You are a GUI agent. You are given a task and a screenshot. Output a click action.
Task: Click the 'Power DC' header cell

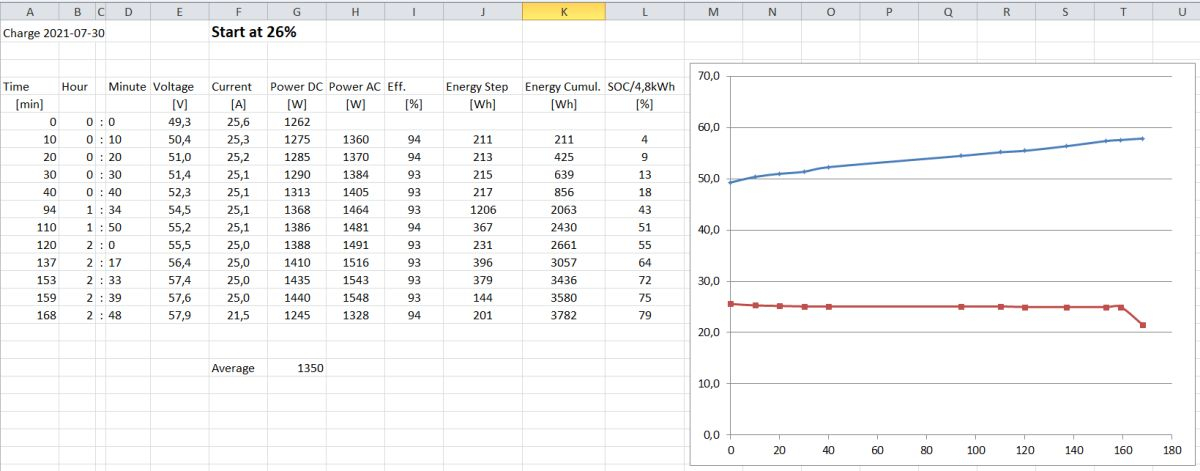[296, 87]
